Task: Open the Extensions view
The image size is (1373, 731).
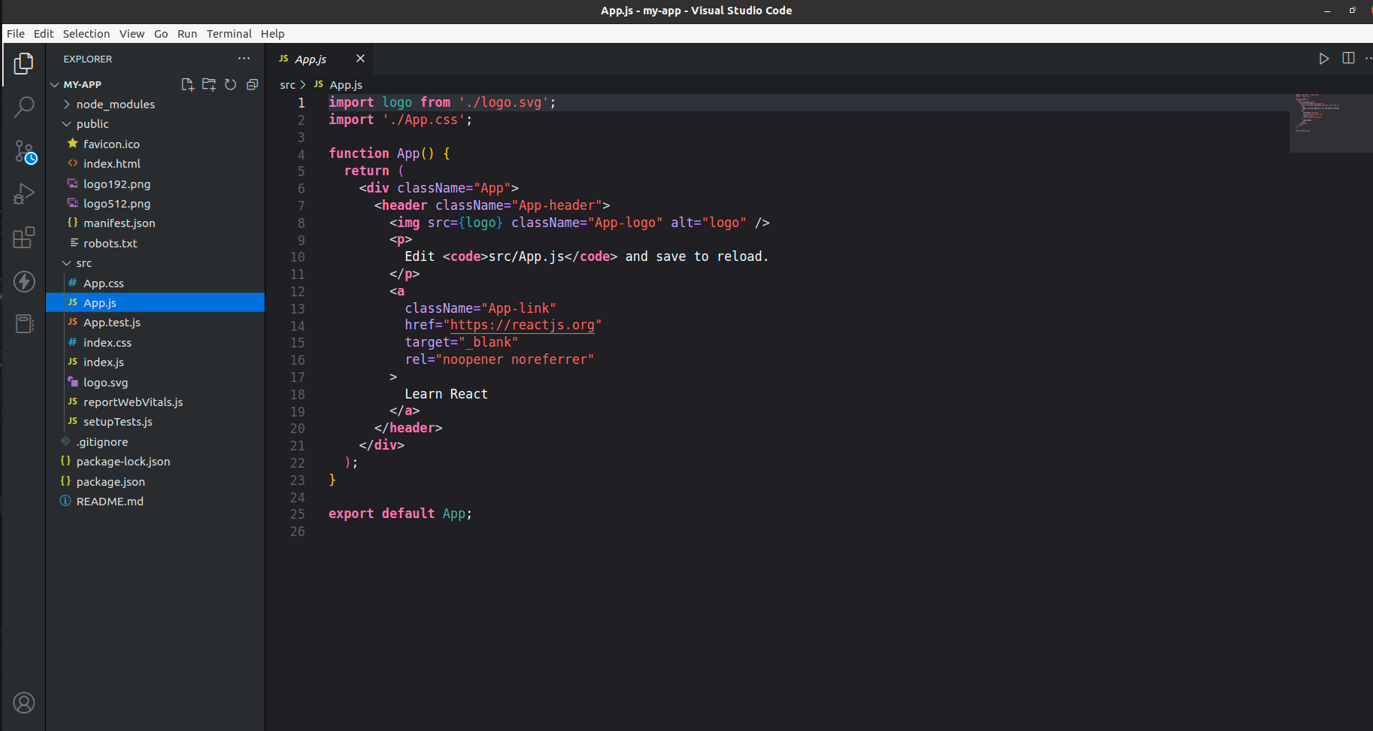Action: [x=24, y=238]
